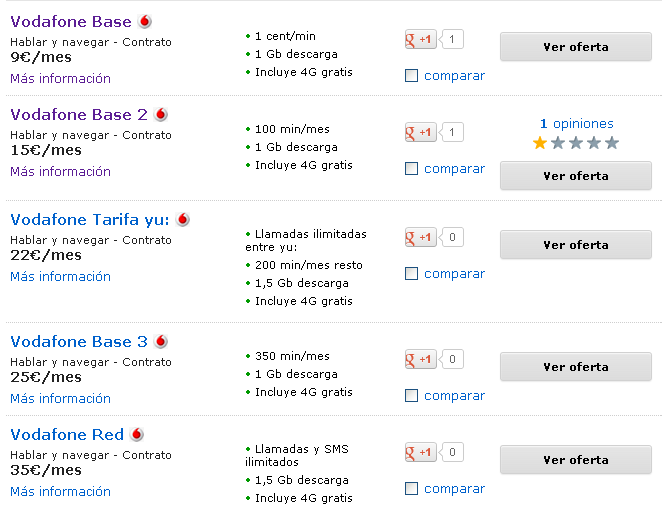The image size is (662, 517).
Task: Click Ver oferta button for Vodafone Red
Action: point(576,460)
